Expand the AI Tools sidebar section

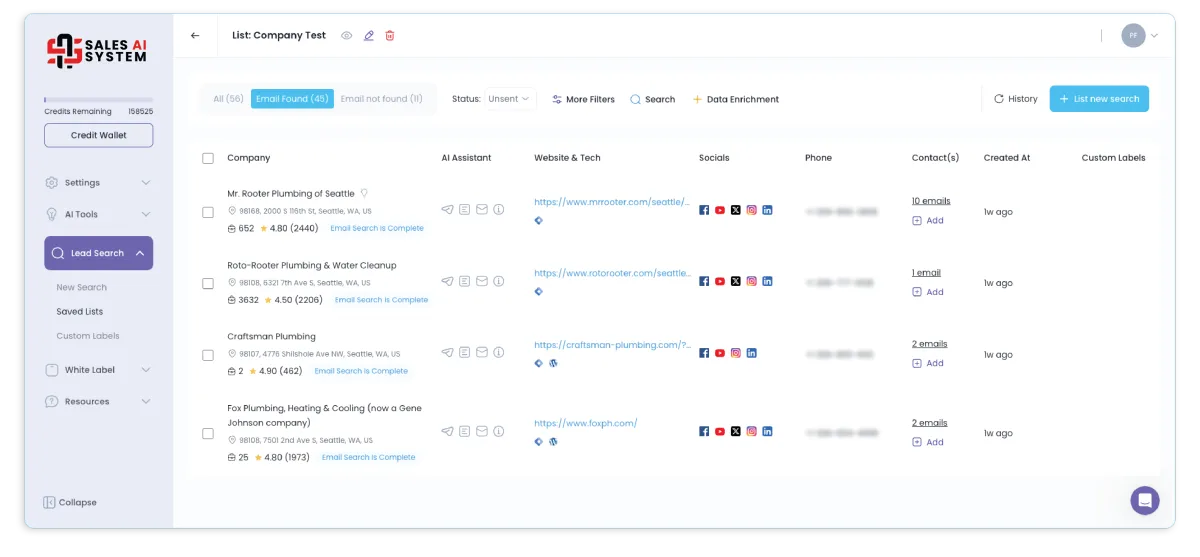[98, 214]
